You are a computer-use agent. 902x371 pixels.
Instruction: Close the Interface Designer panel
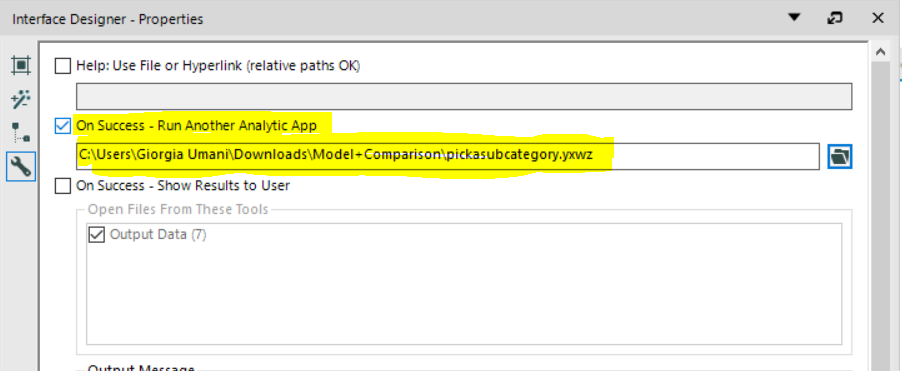878,18
